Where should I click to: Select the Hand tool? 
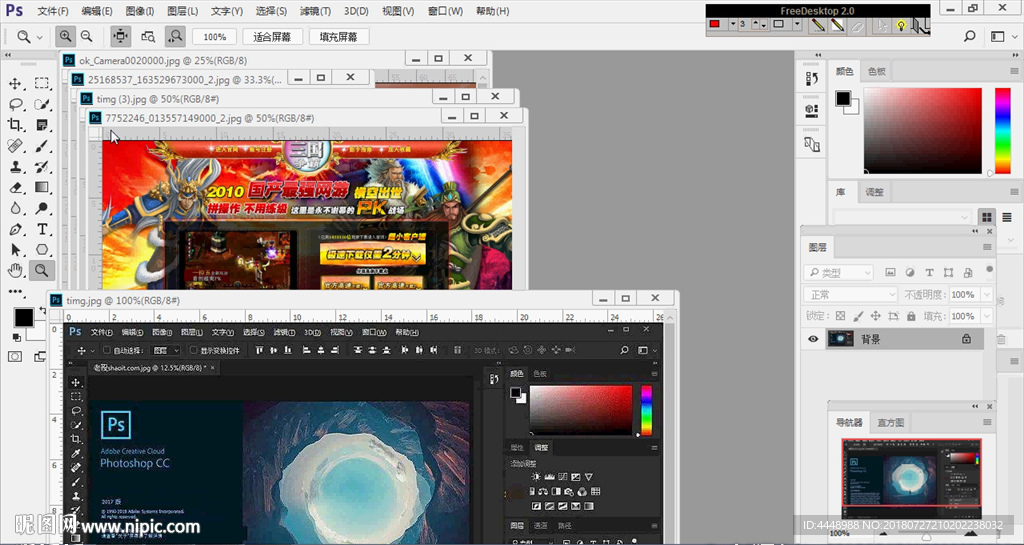[15, 270]
